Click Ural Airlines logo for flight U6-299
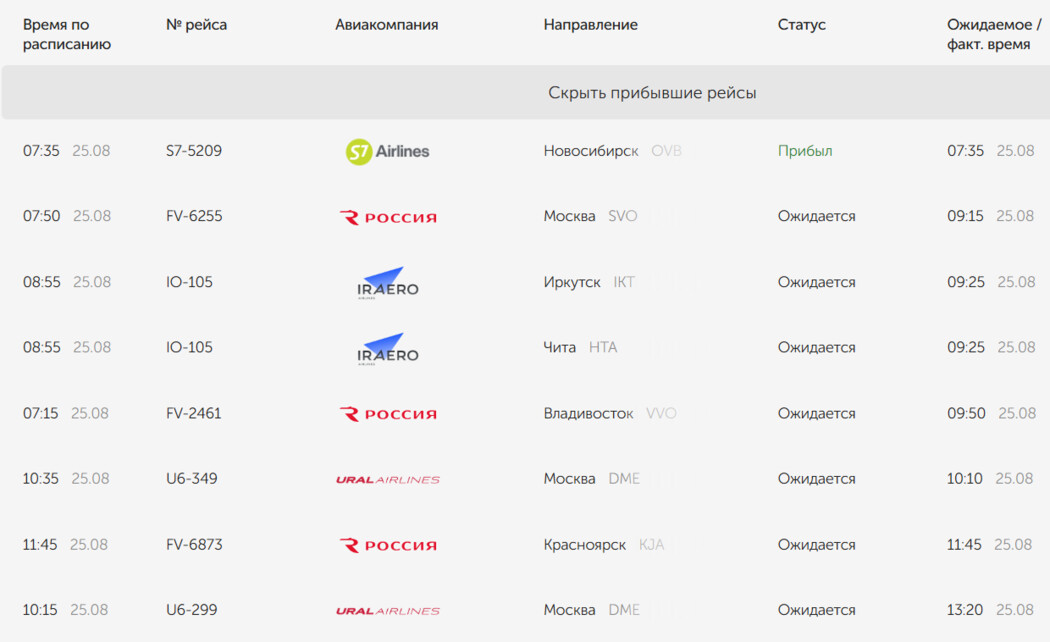Viewport: 1050px width, 642px height. click(387, 611)
